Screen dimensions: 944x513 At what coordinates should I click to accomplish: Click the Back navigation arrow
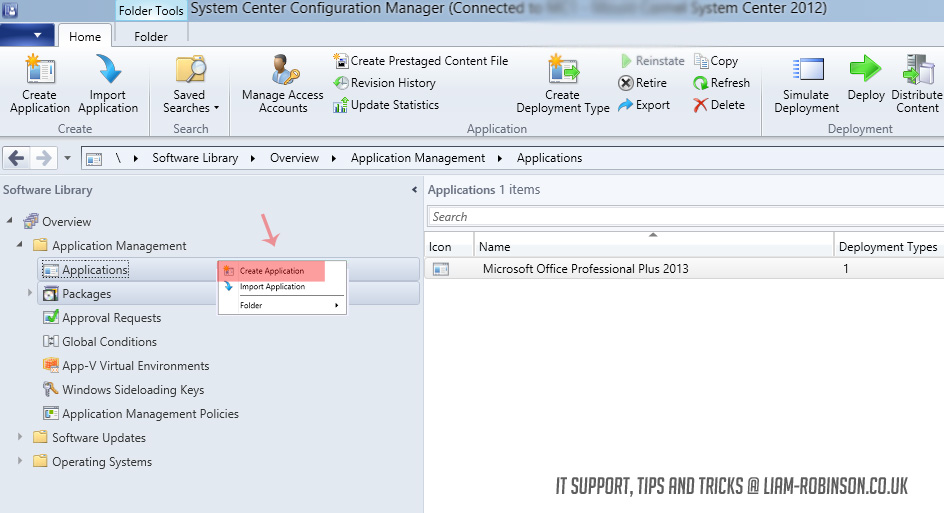(x=17, y=158)
